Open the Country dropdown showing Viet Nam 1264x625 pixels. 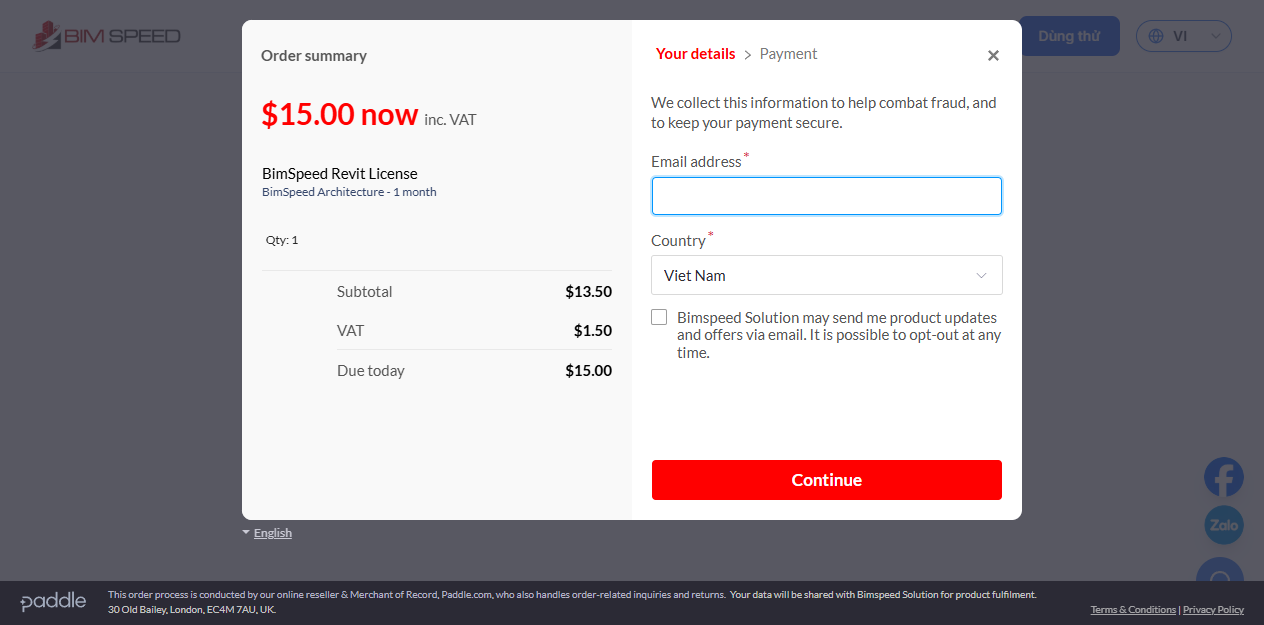pos(826,275)
